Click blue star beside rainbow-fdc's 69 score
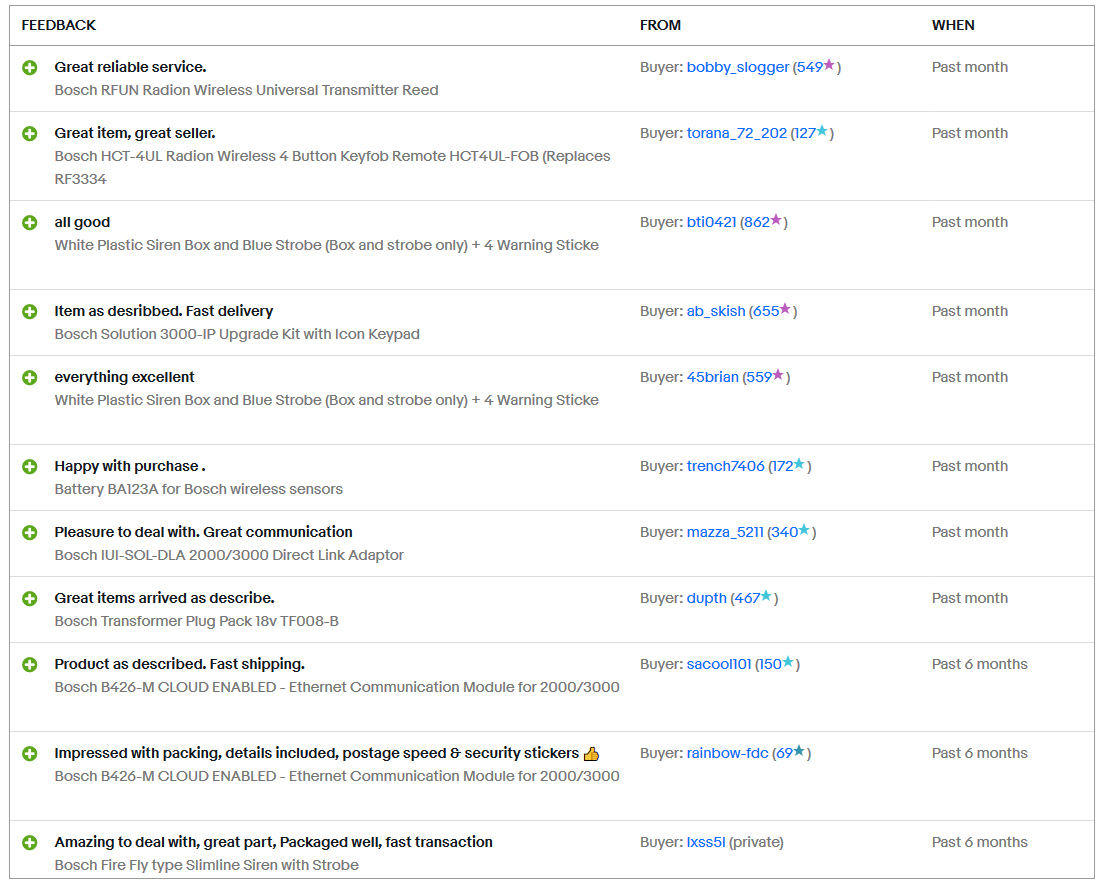This screenshot has height=881, width=1105. [799, 751]
